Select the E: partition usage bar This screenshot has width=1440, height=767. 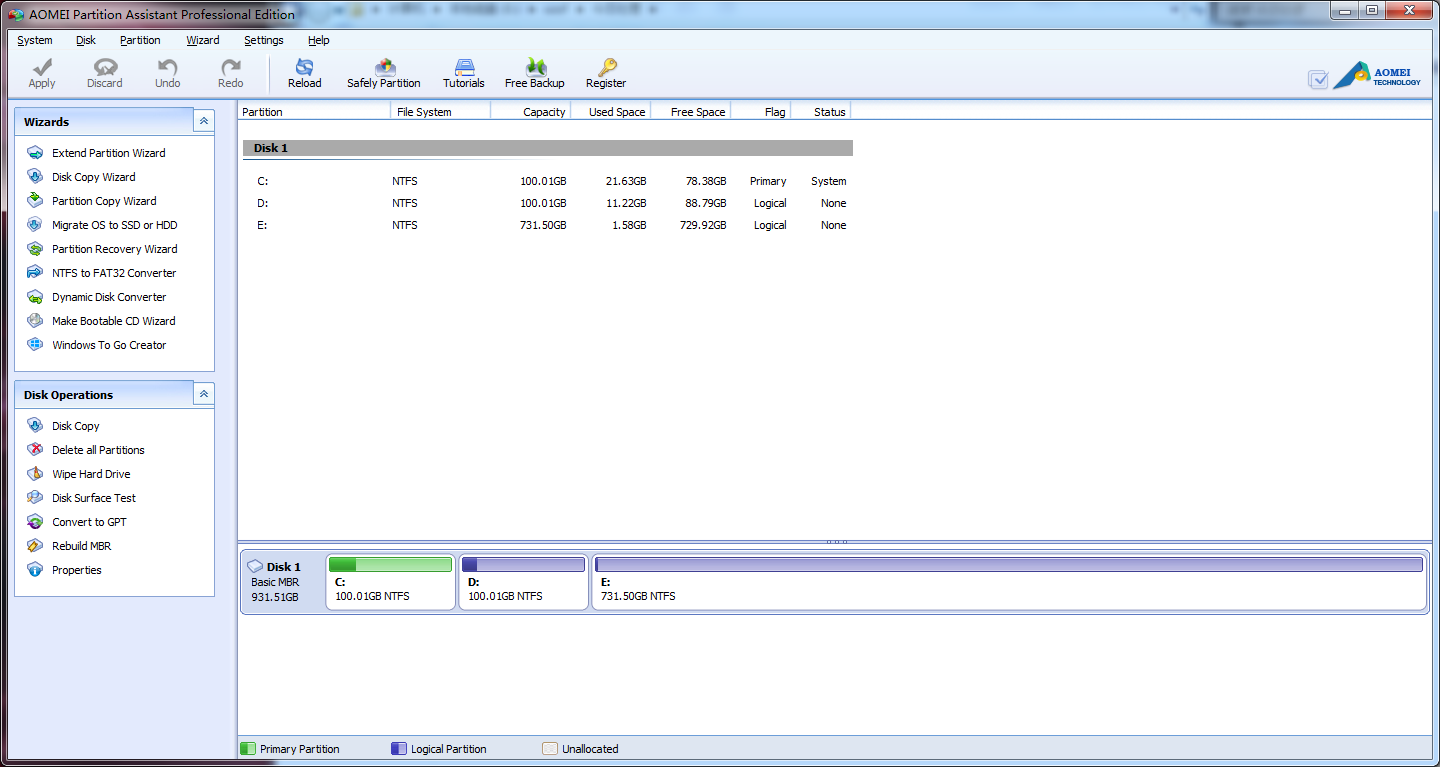[x=1009, y=565]
